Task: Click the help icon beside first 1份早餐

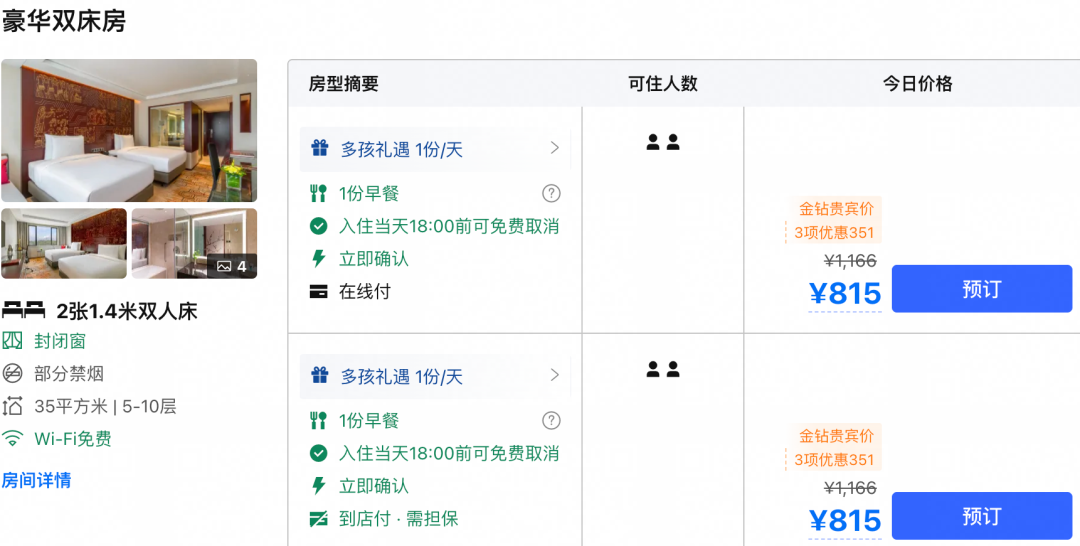Action: pyautogui.click(x=551, y=193)
